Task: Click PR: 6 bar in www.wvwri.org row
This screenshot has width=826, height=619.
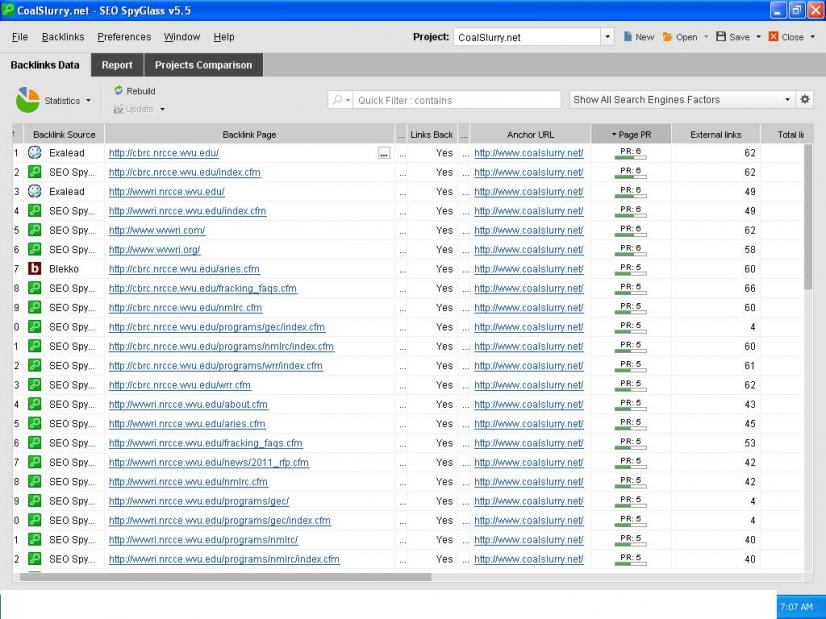Action: pyautogui.click(x=631, y=249)
